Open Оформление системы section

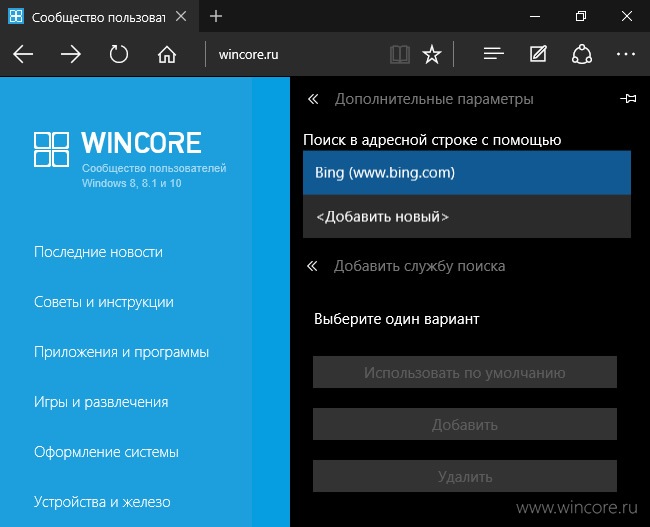(x=106, y=452)
